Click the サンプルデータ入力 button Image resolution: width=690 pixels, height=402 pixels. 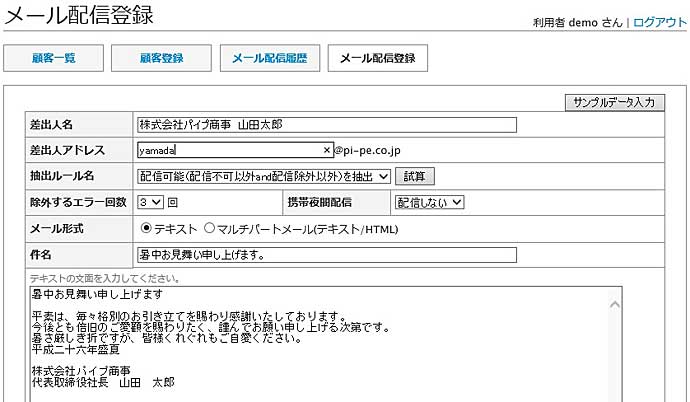(614, 102)
